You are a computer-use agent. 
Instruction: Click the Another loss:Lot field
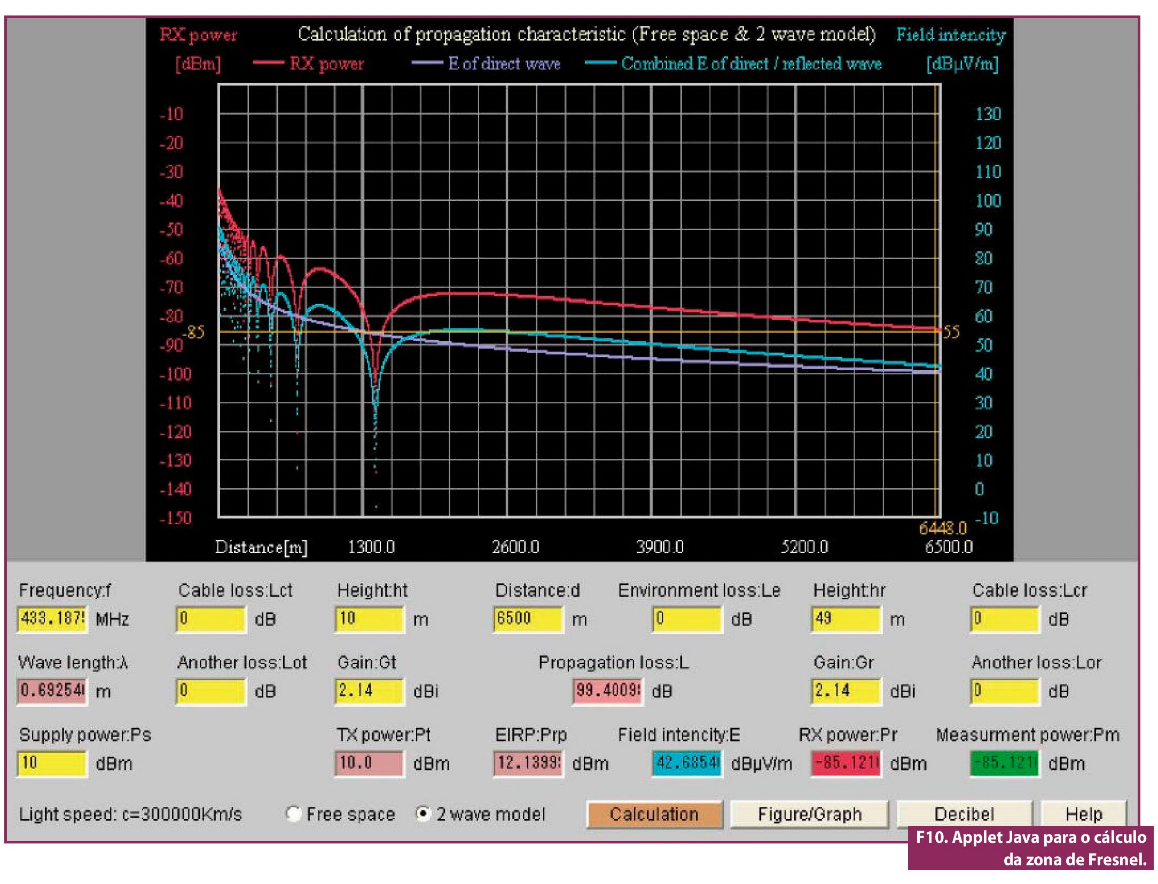211,691
